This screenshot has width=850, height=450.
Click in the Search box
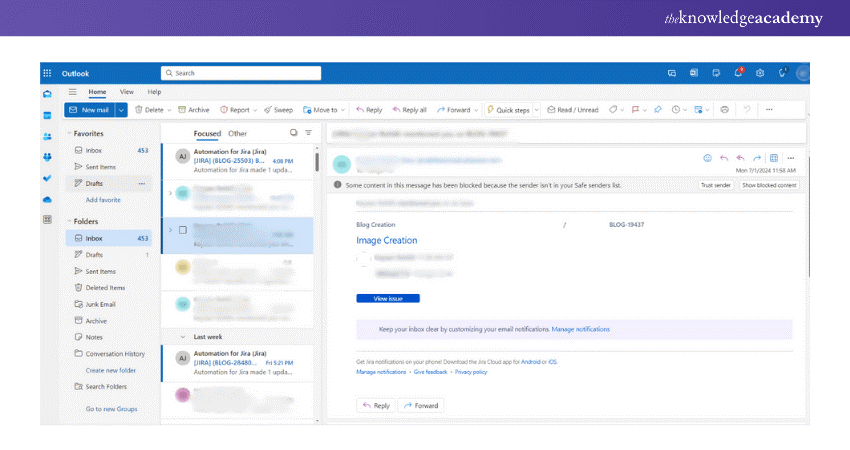click(x=240, y=73)
